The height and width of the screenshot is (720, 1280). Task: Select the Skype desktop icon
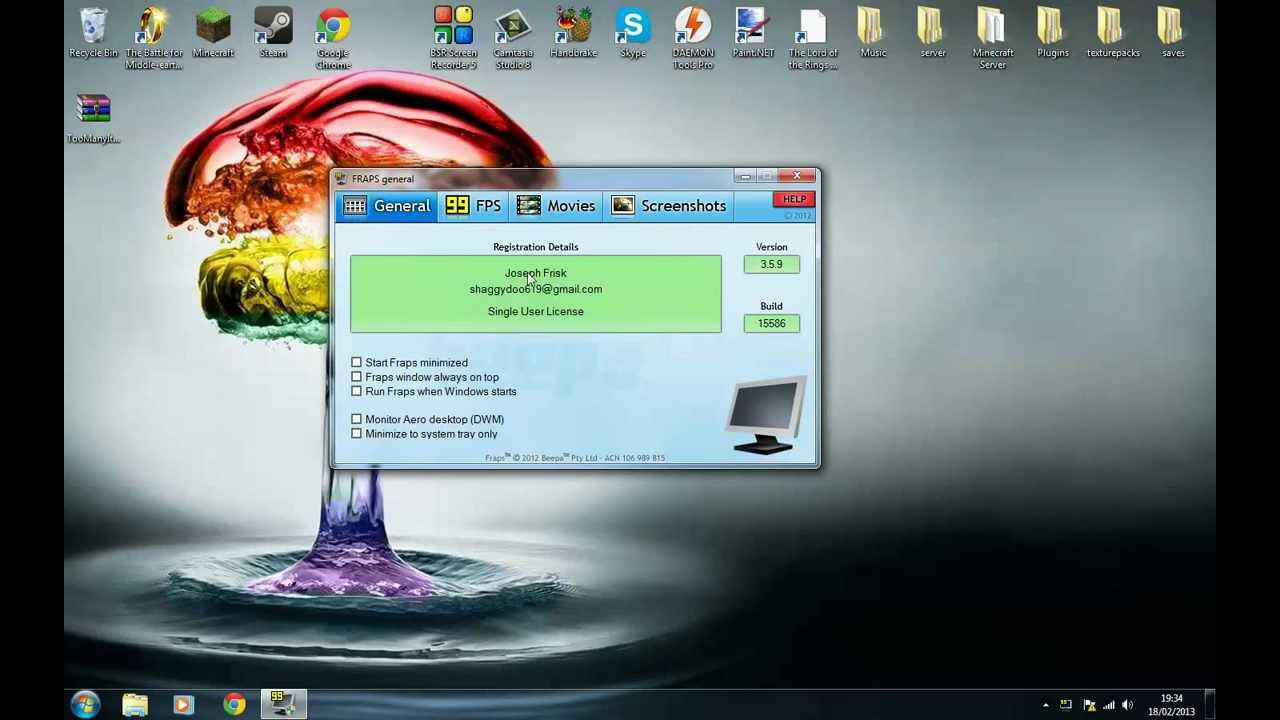point(633,33)
